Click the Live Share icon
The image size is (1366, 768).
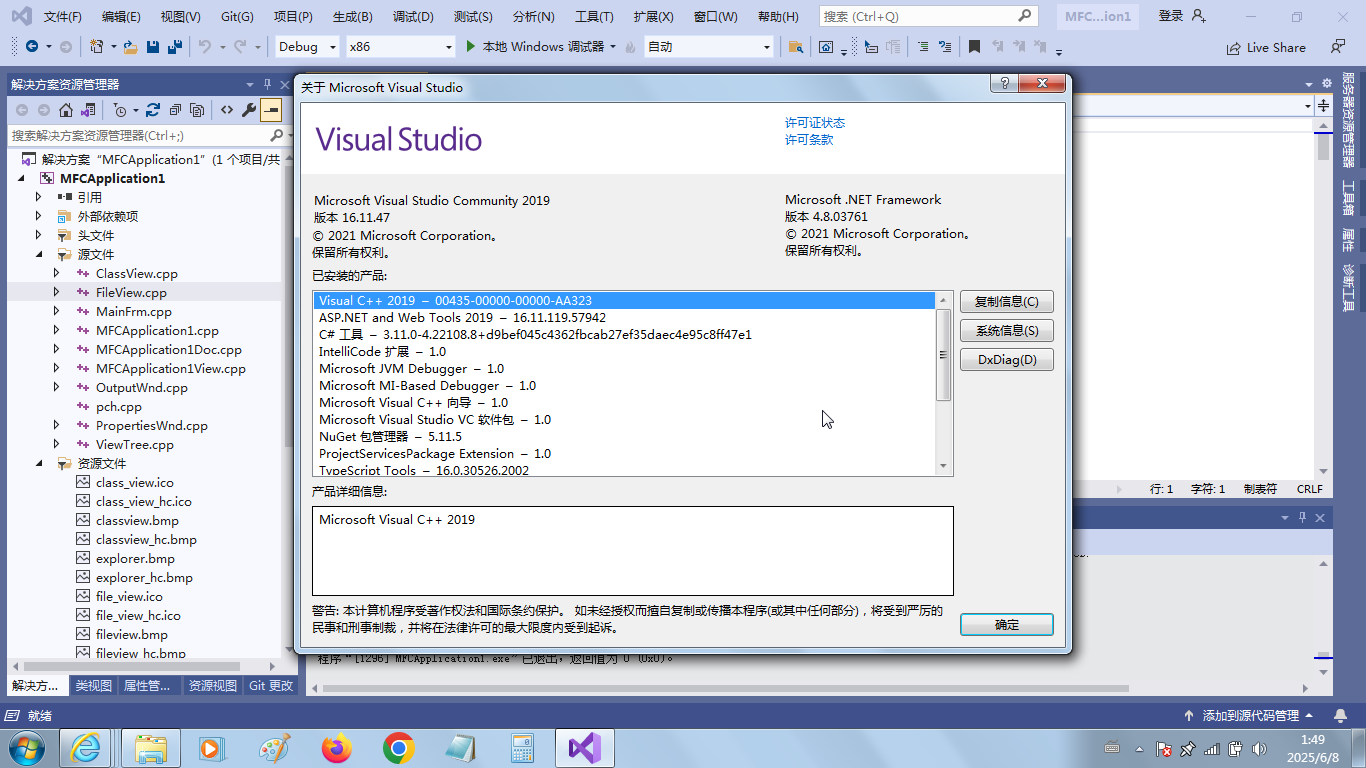coord(1234,47)
